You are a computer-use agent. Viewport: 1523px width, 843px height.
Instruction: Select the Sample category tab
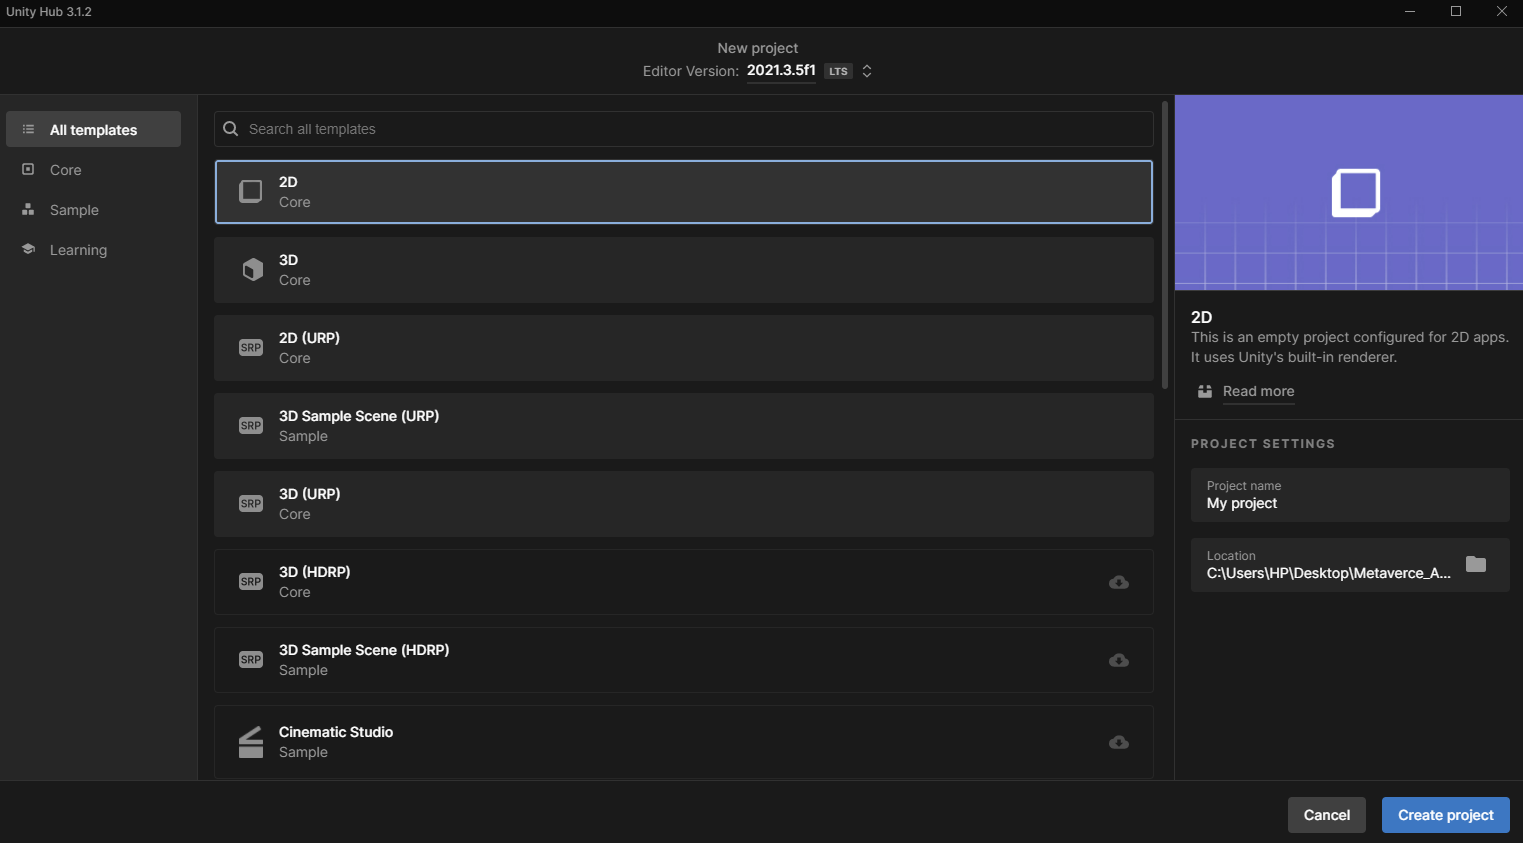tap(93, 209)
